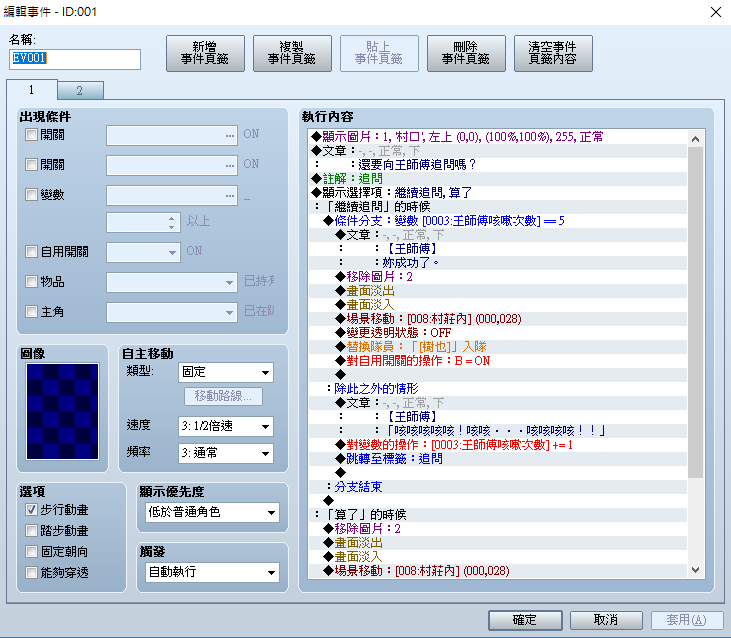Screen dimensions: 731x638
Task: Enable the second 開關 condition checkbox
Action: pyautogui.click(x=31, y=165)
